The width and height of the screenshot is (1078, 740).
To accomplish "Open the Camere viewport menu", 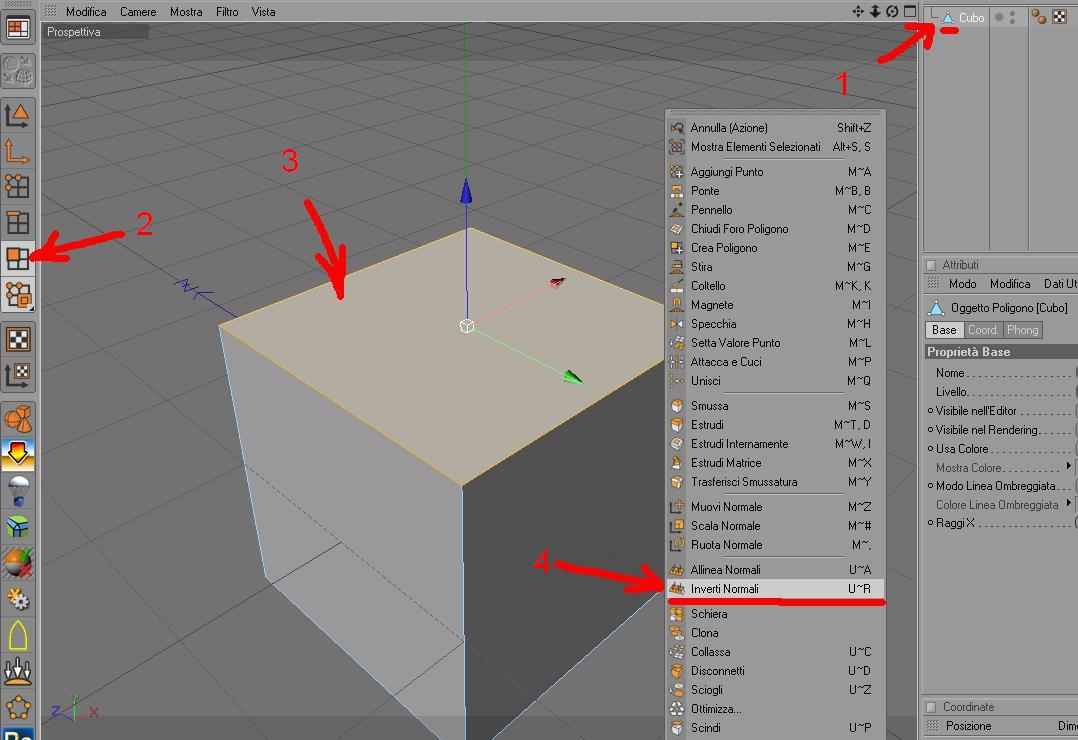I will pos(138,12).
